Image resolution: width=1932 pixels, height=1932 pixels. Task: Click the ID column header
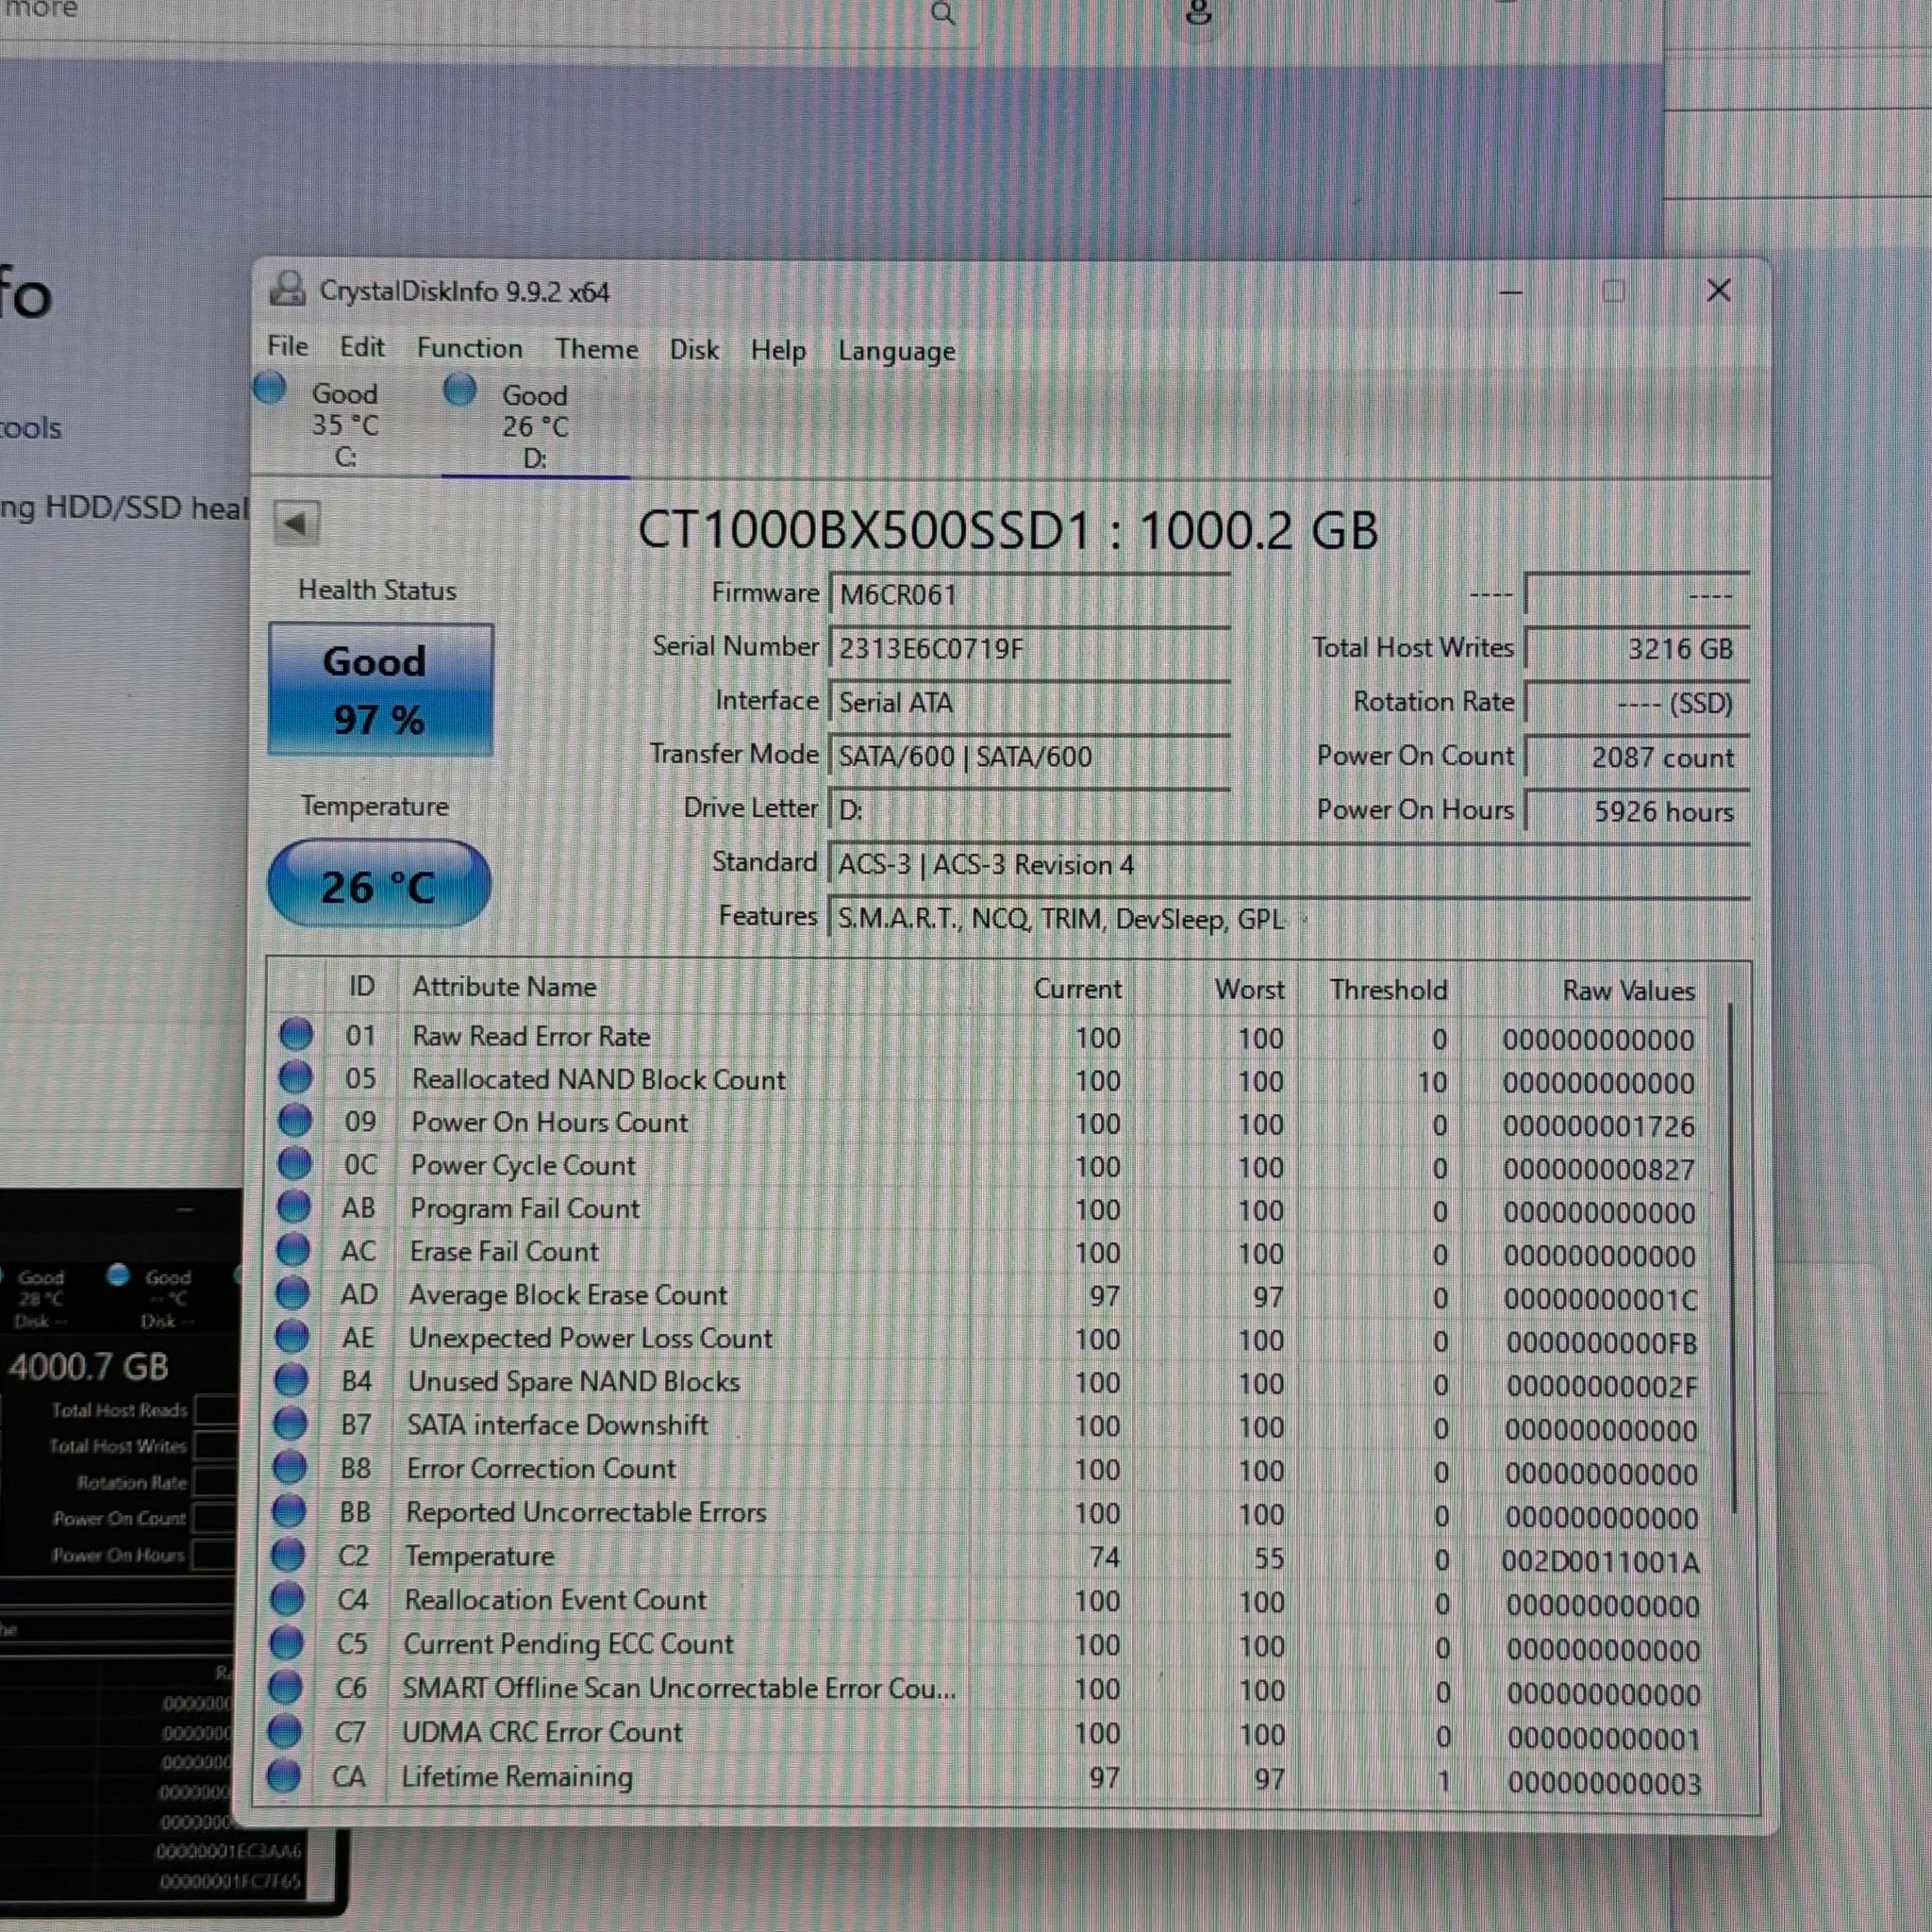[x=361, y=987]
